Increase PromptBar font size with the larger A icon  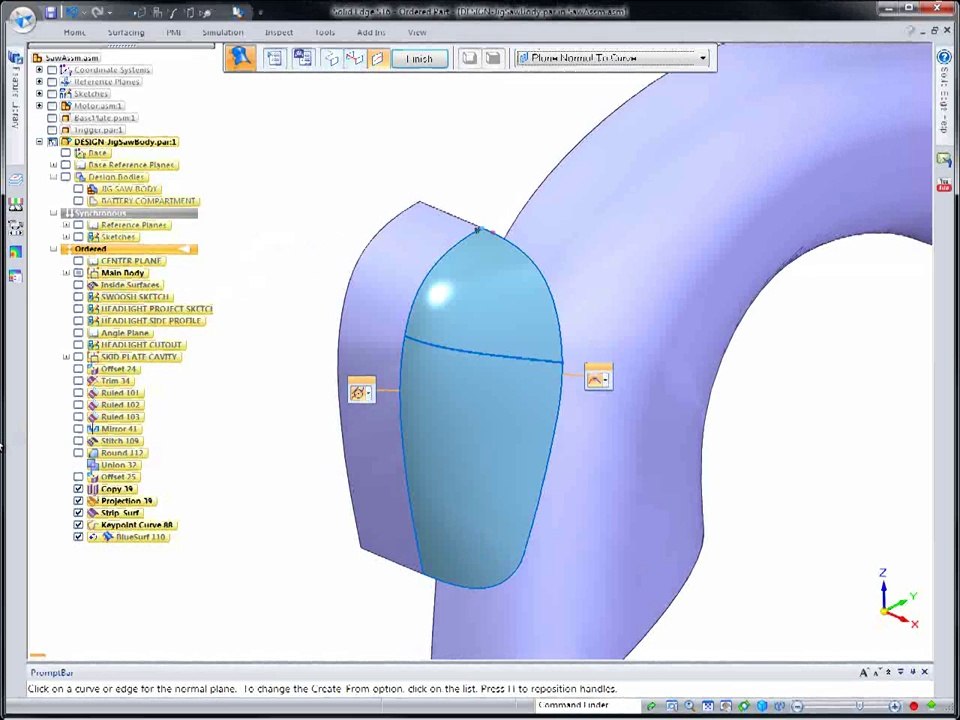[x=863, y=672]
